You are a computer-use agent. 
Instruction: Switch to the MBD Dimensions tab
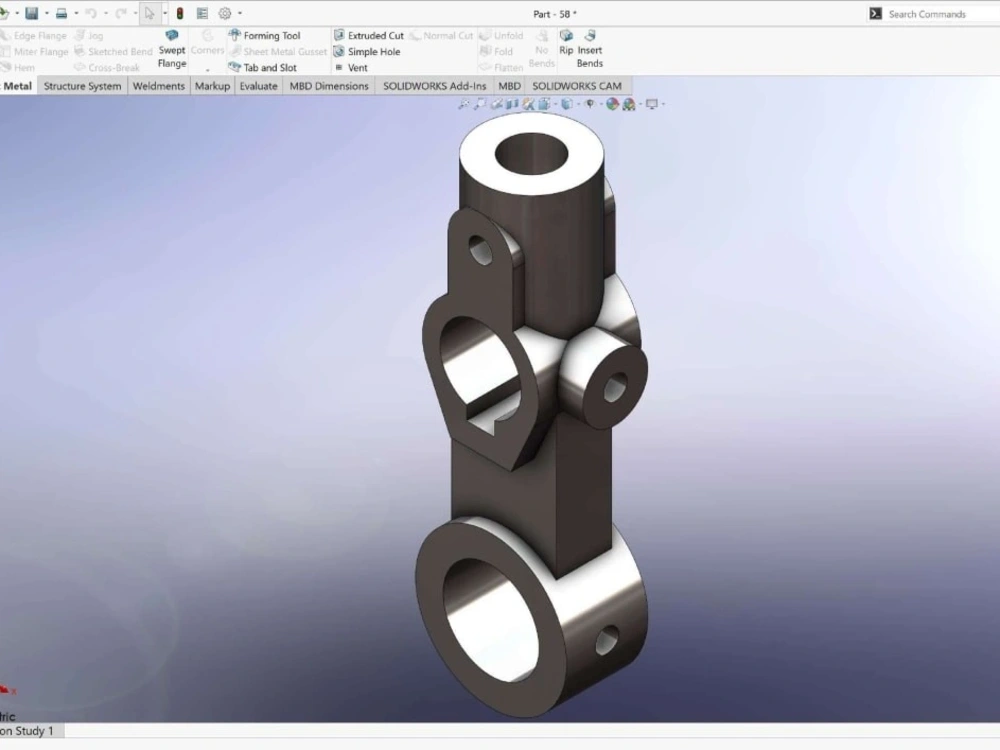(x=329, y=85)
